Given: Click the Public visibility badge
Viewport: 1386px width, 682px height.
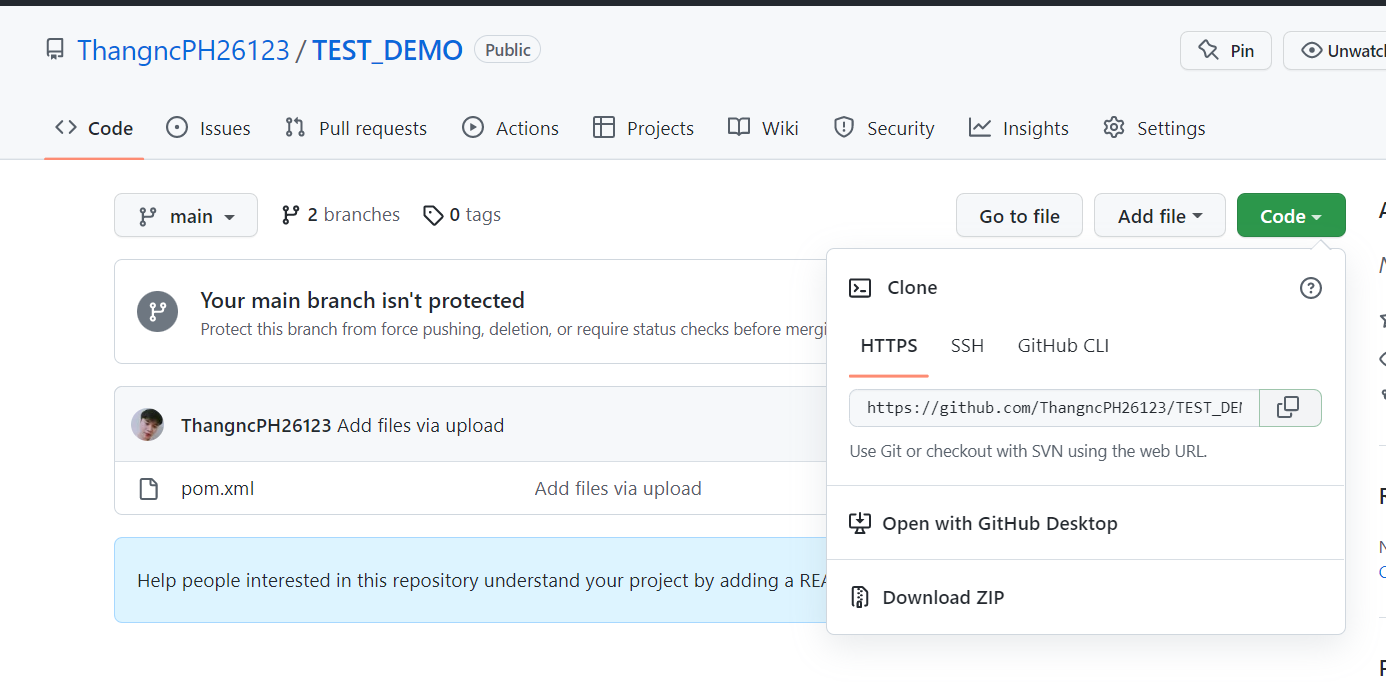Looking at the screenshot, I should (x=507, y=50).
